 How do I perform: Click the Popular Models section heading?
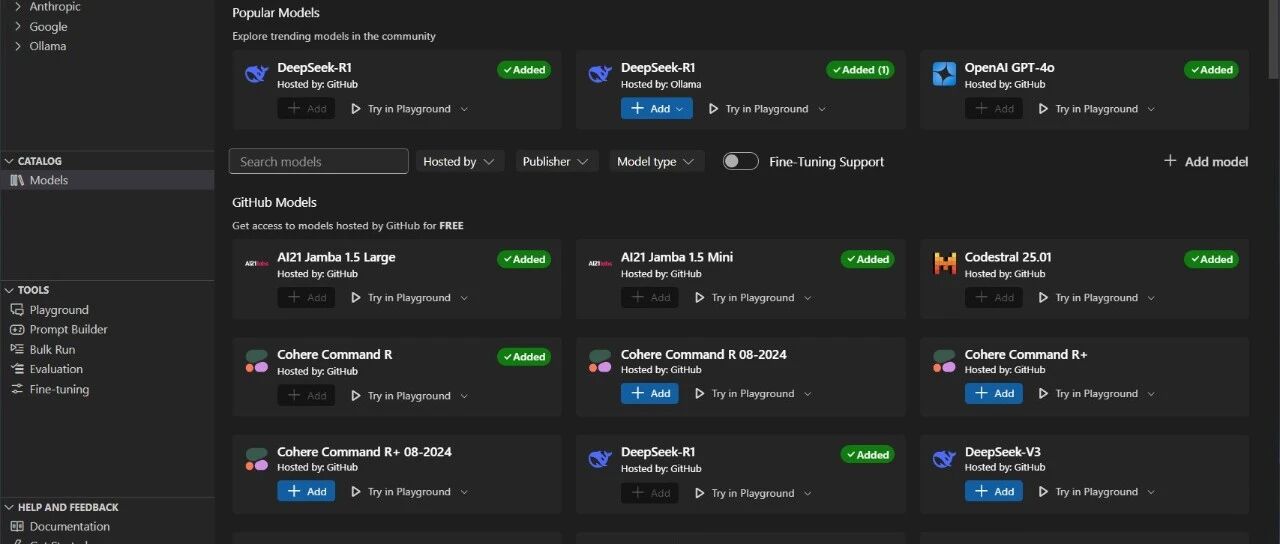click(276, 13)
